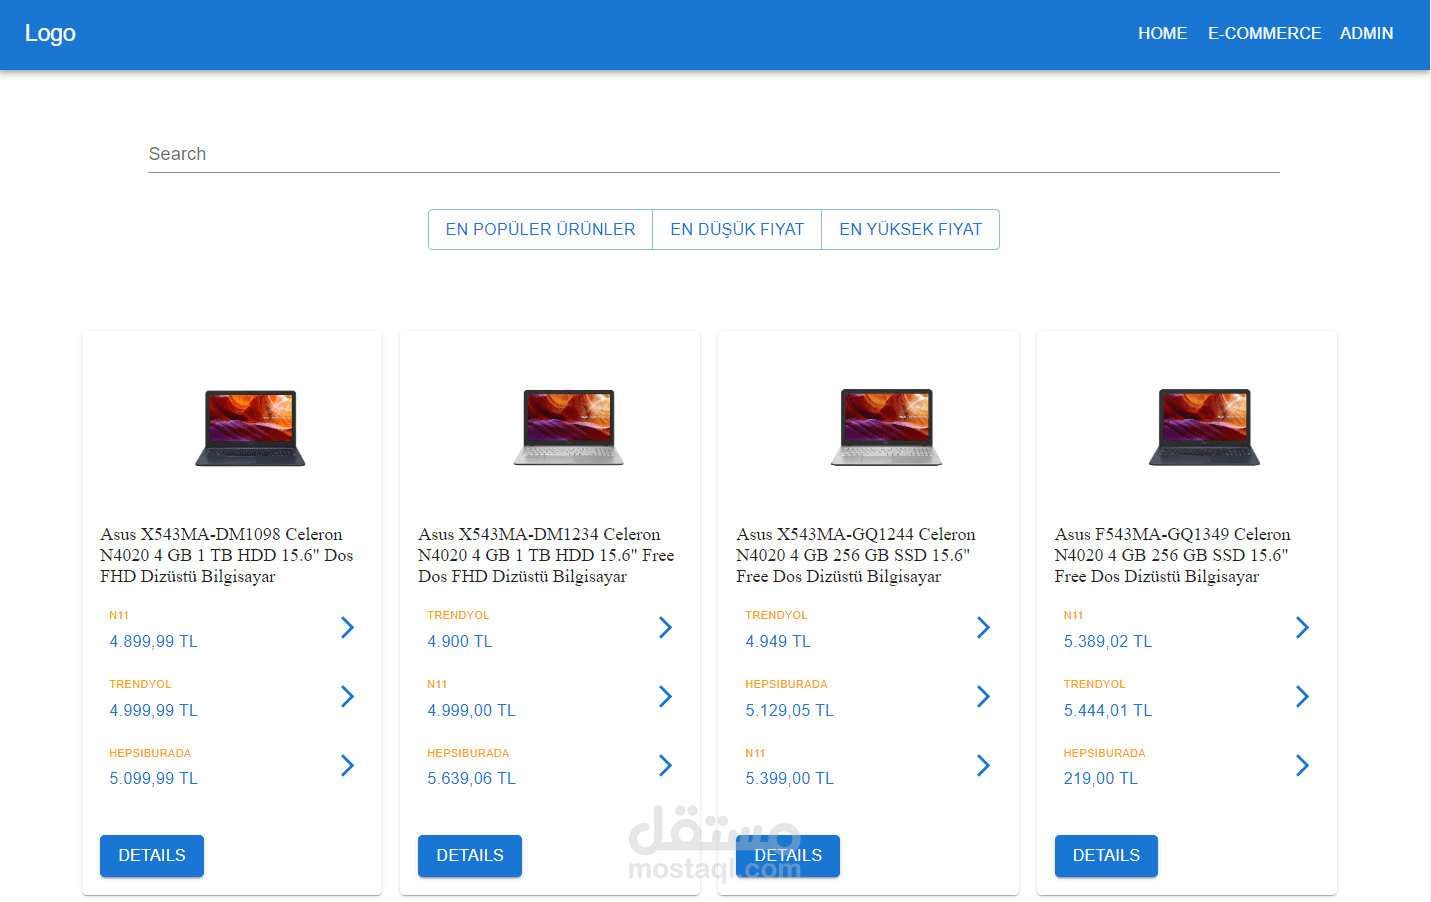Open the ADMIN section
This screenshot has width=1431, height=902.
click(x=1366, y=33)
